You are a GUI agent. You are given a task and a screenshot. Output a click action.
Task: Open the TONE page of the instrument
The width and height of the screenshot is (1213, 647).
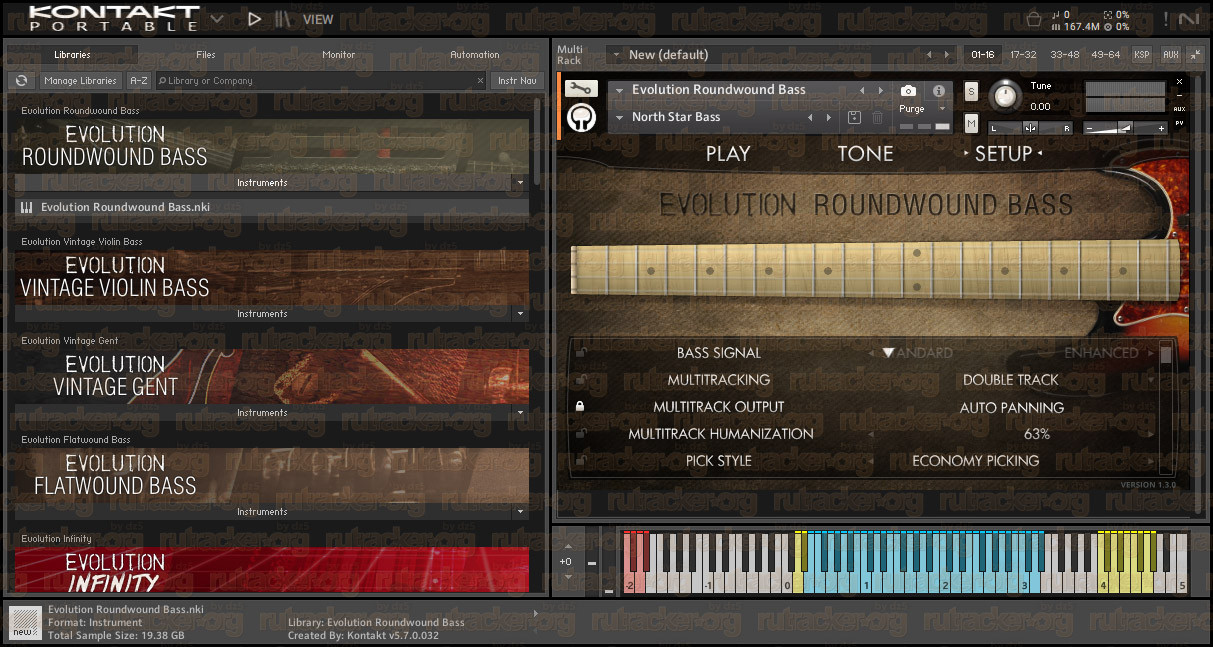(865, 154)
